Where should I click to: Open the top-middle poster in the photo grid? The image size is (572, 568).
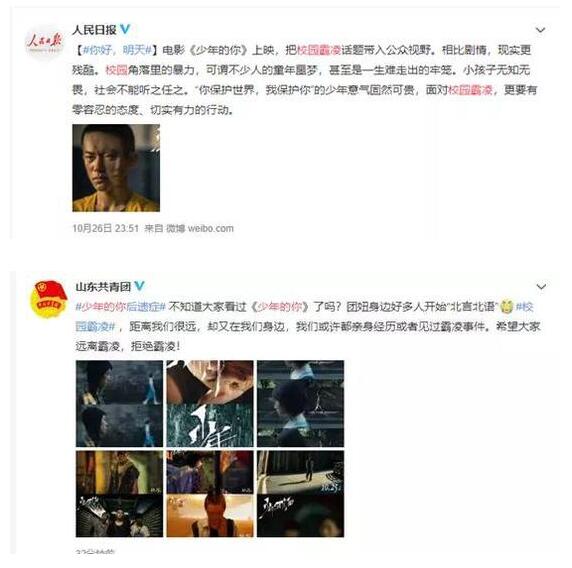tap(210, 403)
